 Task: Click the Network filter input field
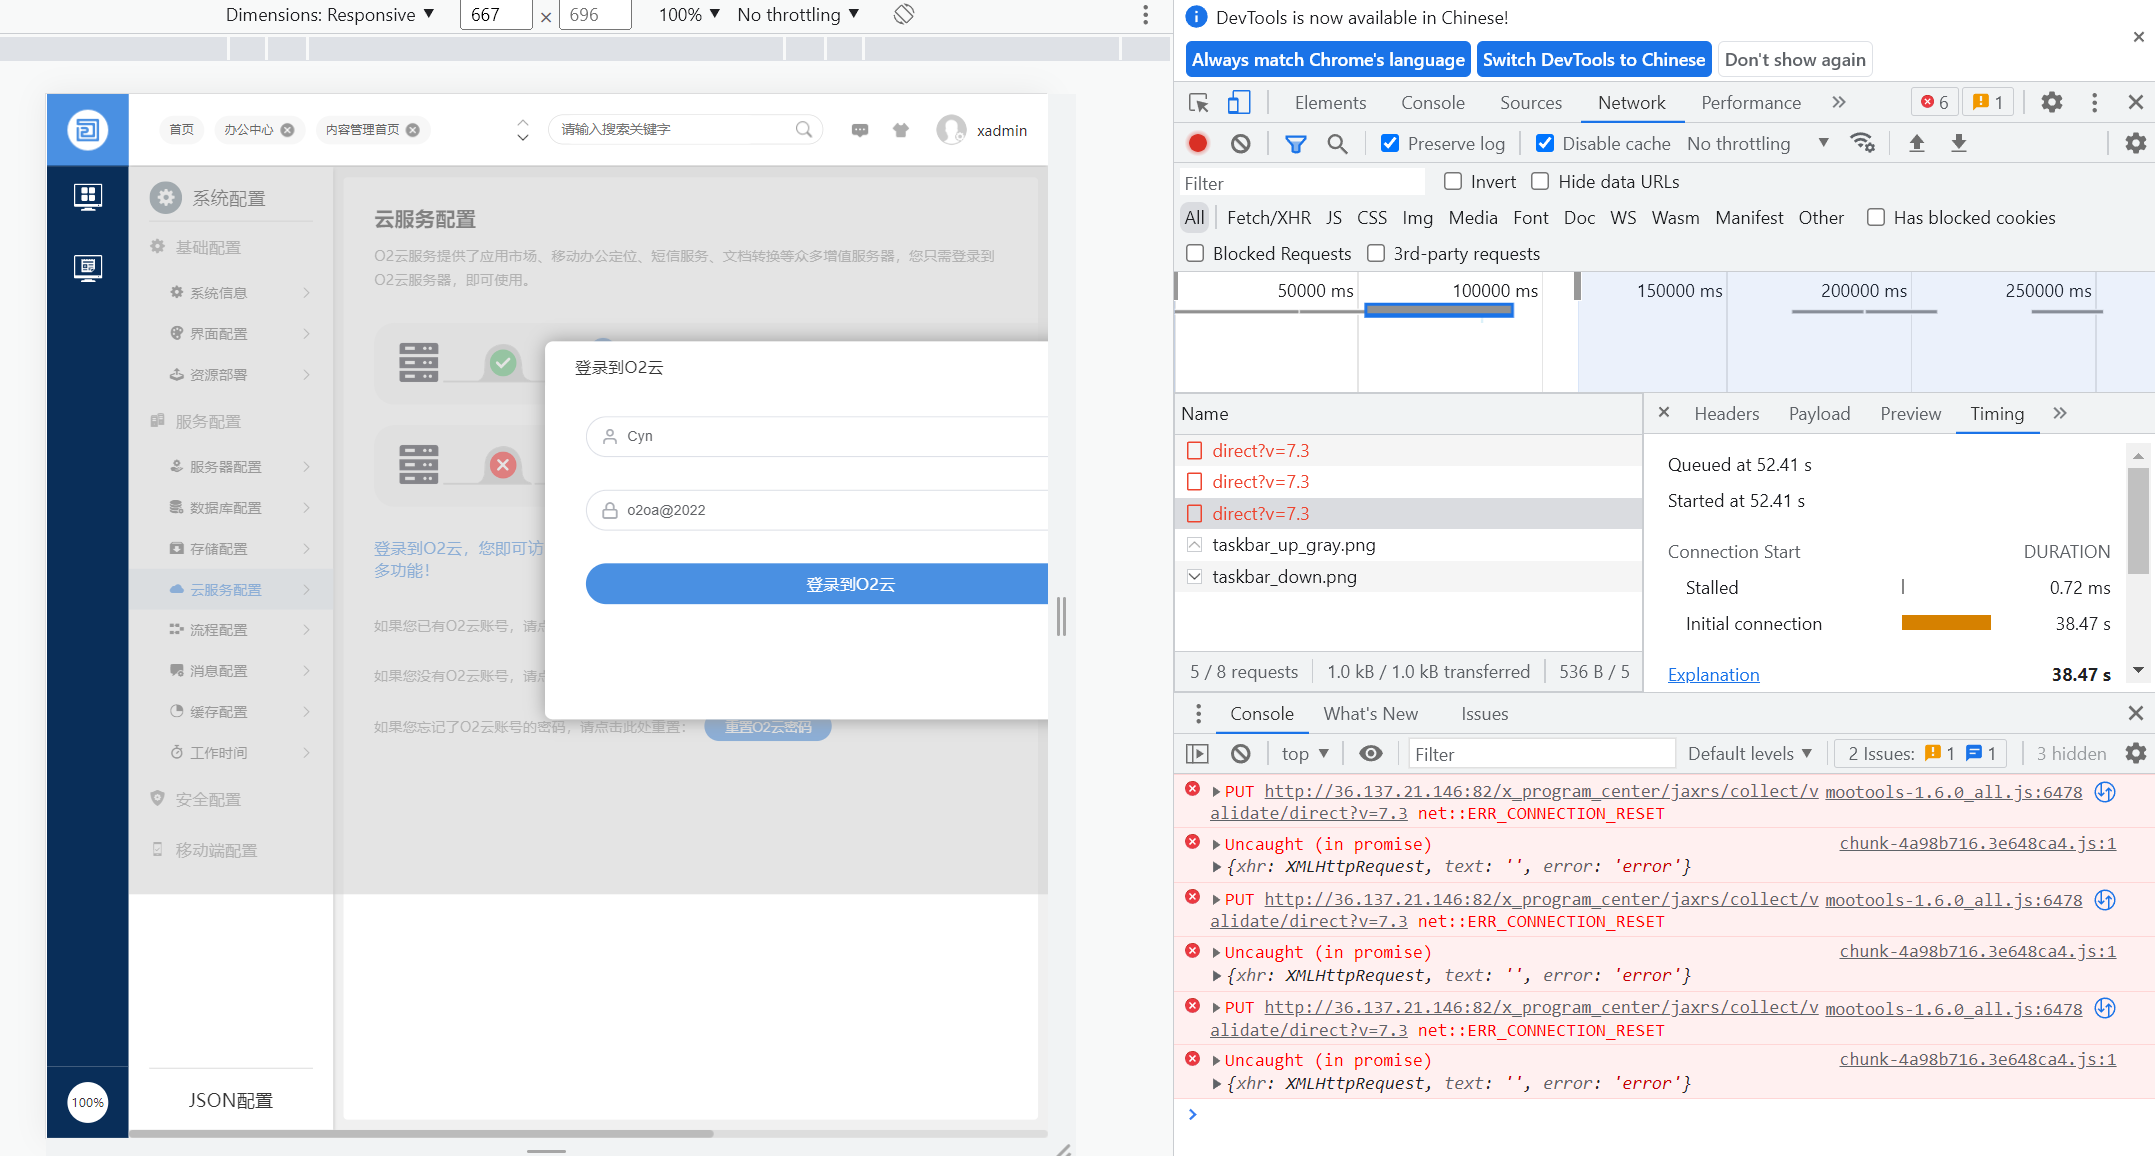click(x=1300, y=183)
